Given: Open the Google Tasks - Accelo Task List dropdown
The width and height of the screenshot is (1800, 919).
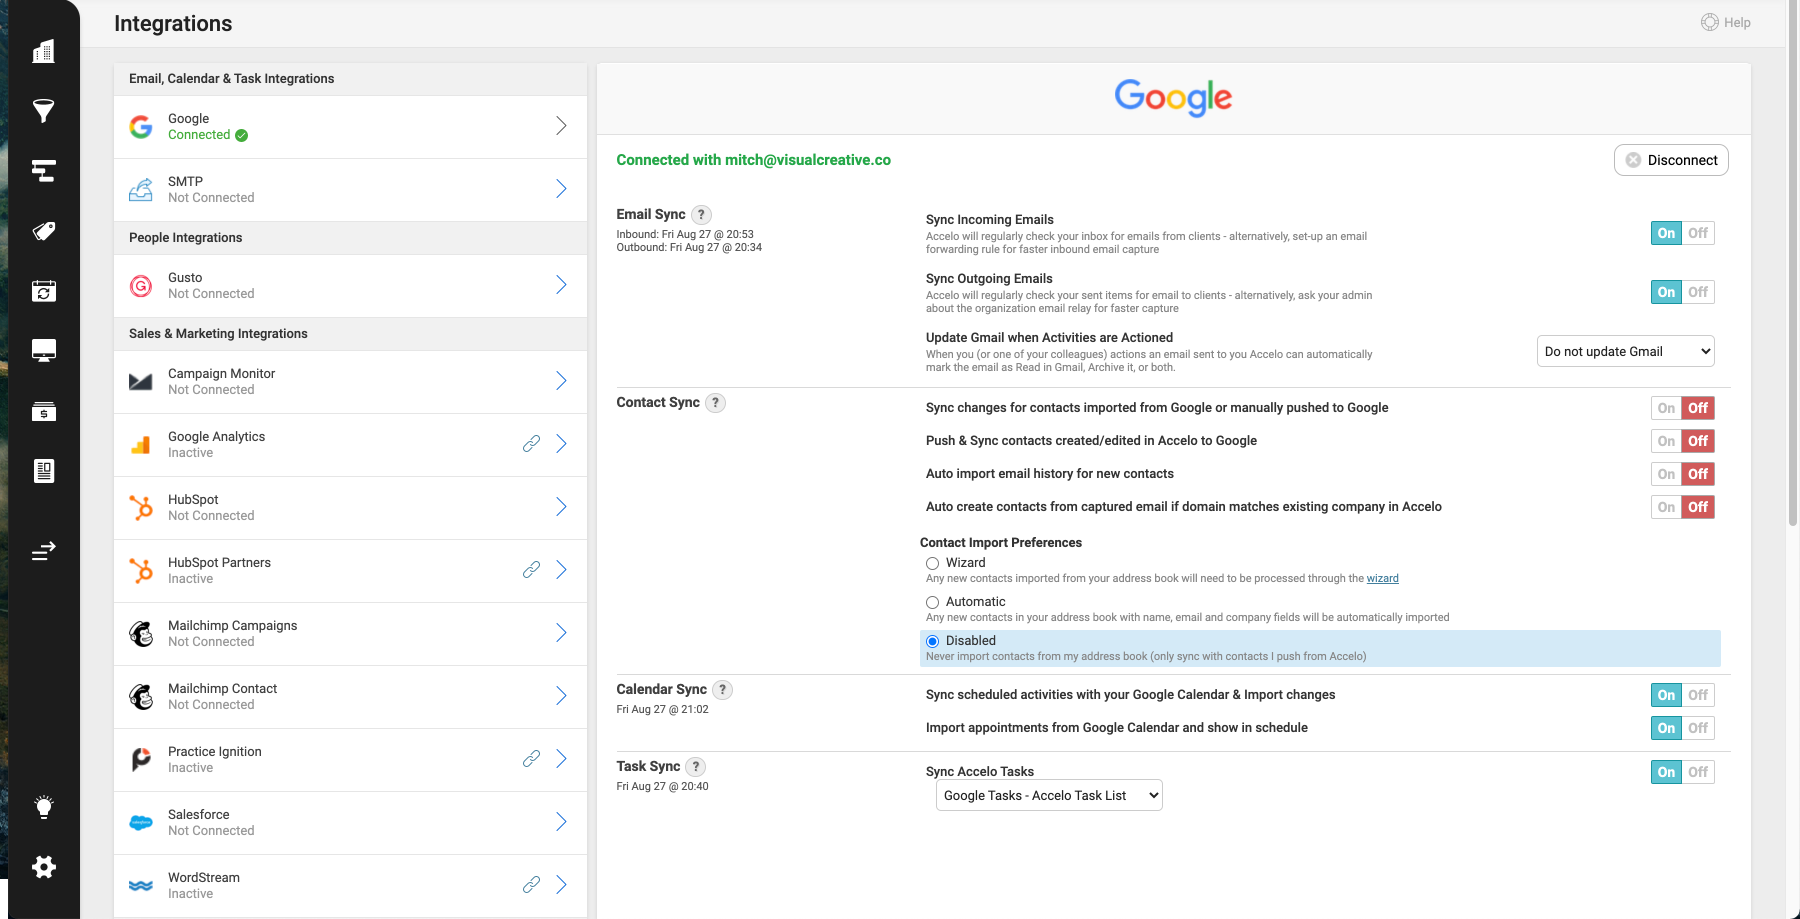Looking at the screenshot, I should 1049,795.
